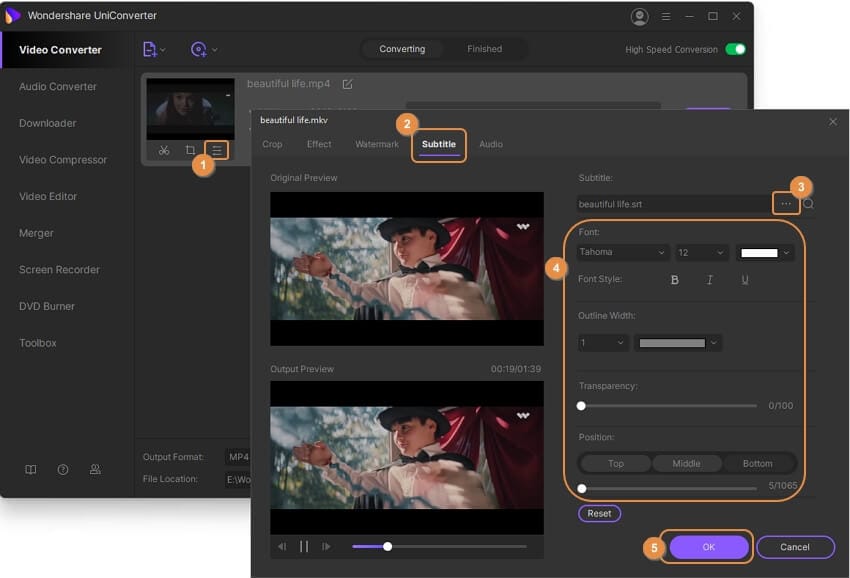Click the preview playback progress slider
This screenshot has height=578, width=850.
pos(439,547)
